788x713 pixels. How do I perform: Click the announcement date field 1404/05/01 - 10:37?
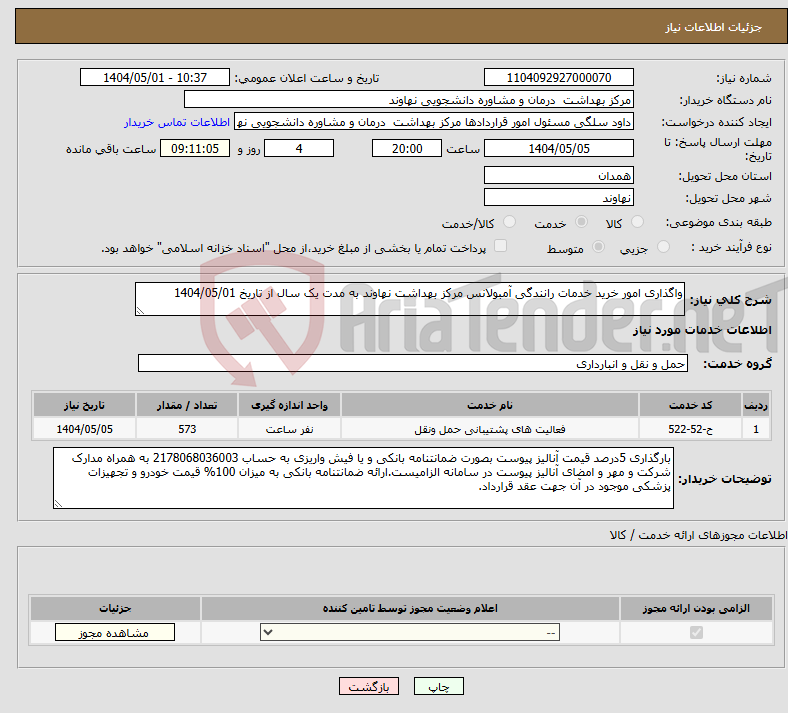point(155,77)
